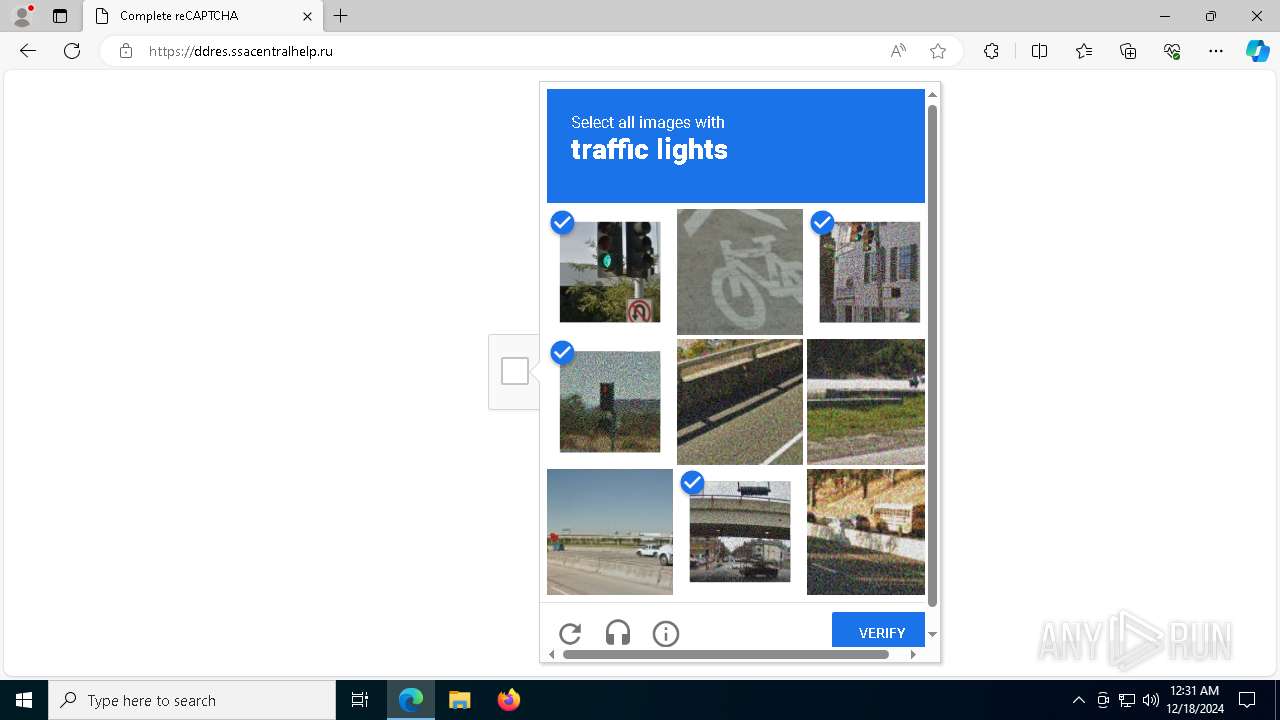The height and width of the screenshot is (720, 1280).
Task: Deselect the green traffic light tile
Action: (x=610, y=272)
